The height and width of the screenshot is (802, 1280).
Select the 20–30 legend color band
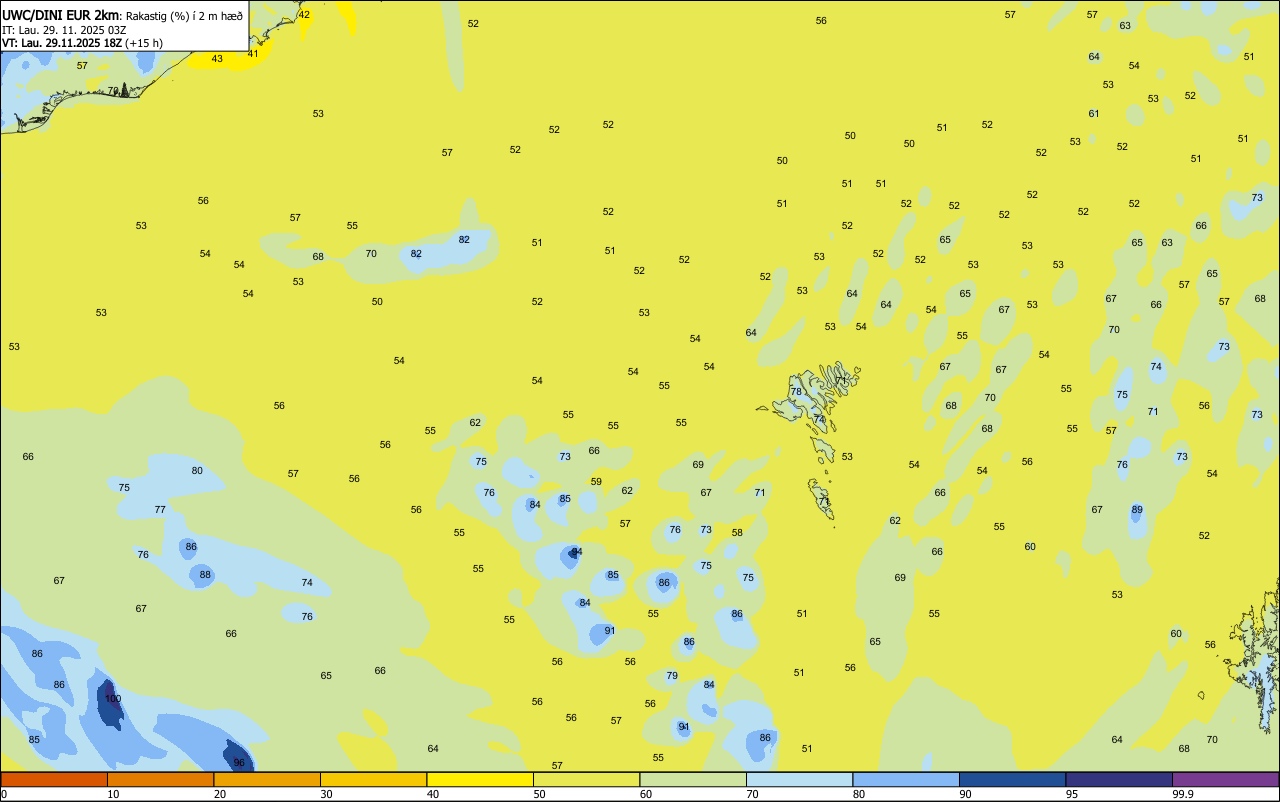(x=267, y=779)
